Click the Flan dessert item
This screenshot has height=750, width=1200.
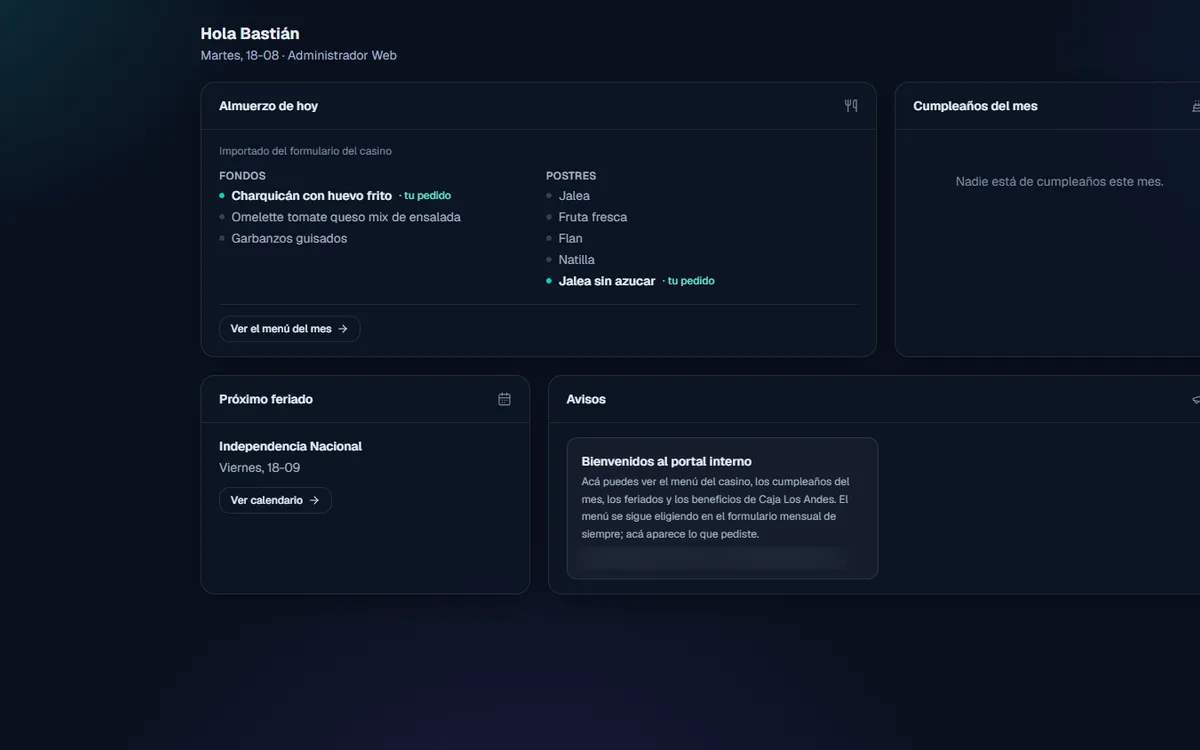click(570, 239)
